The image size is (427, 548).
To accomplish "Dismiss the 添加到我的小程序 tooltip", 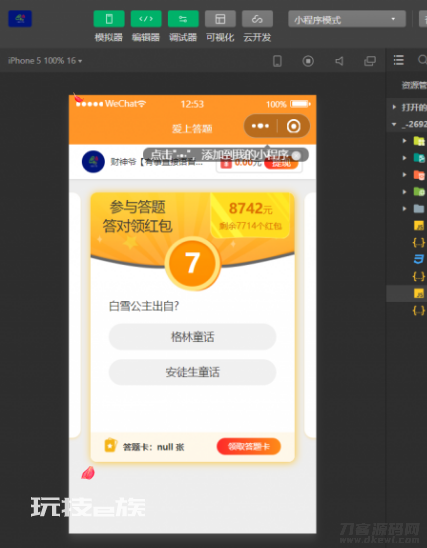I will [x=296, y=156].
